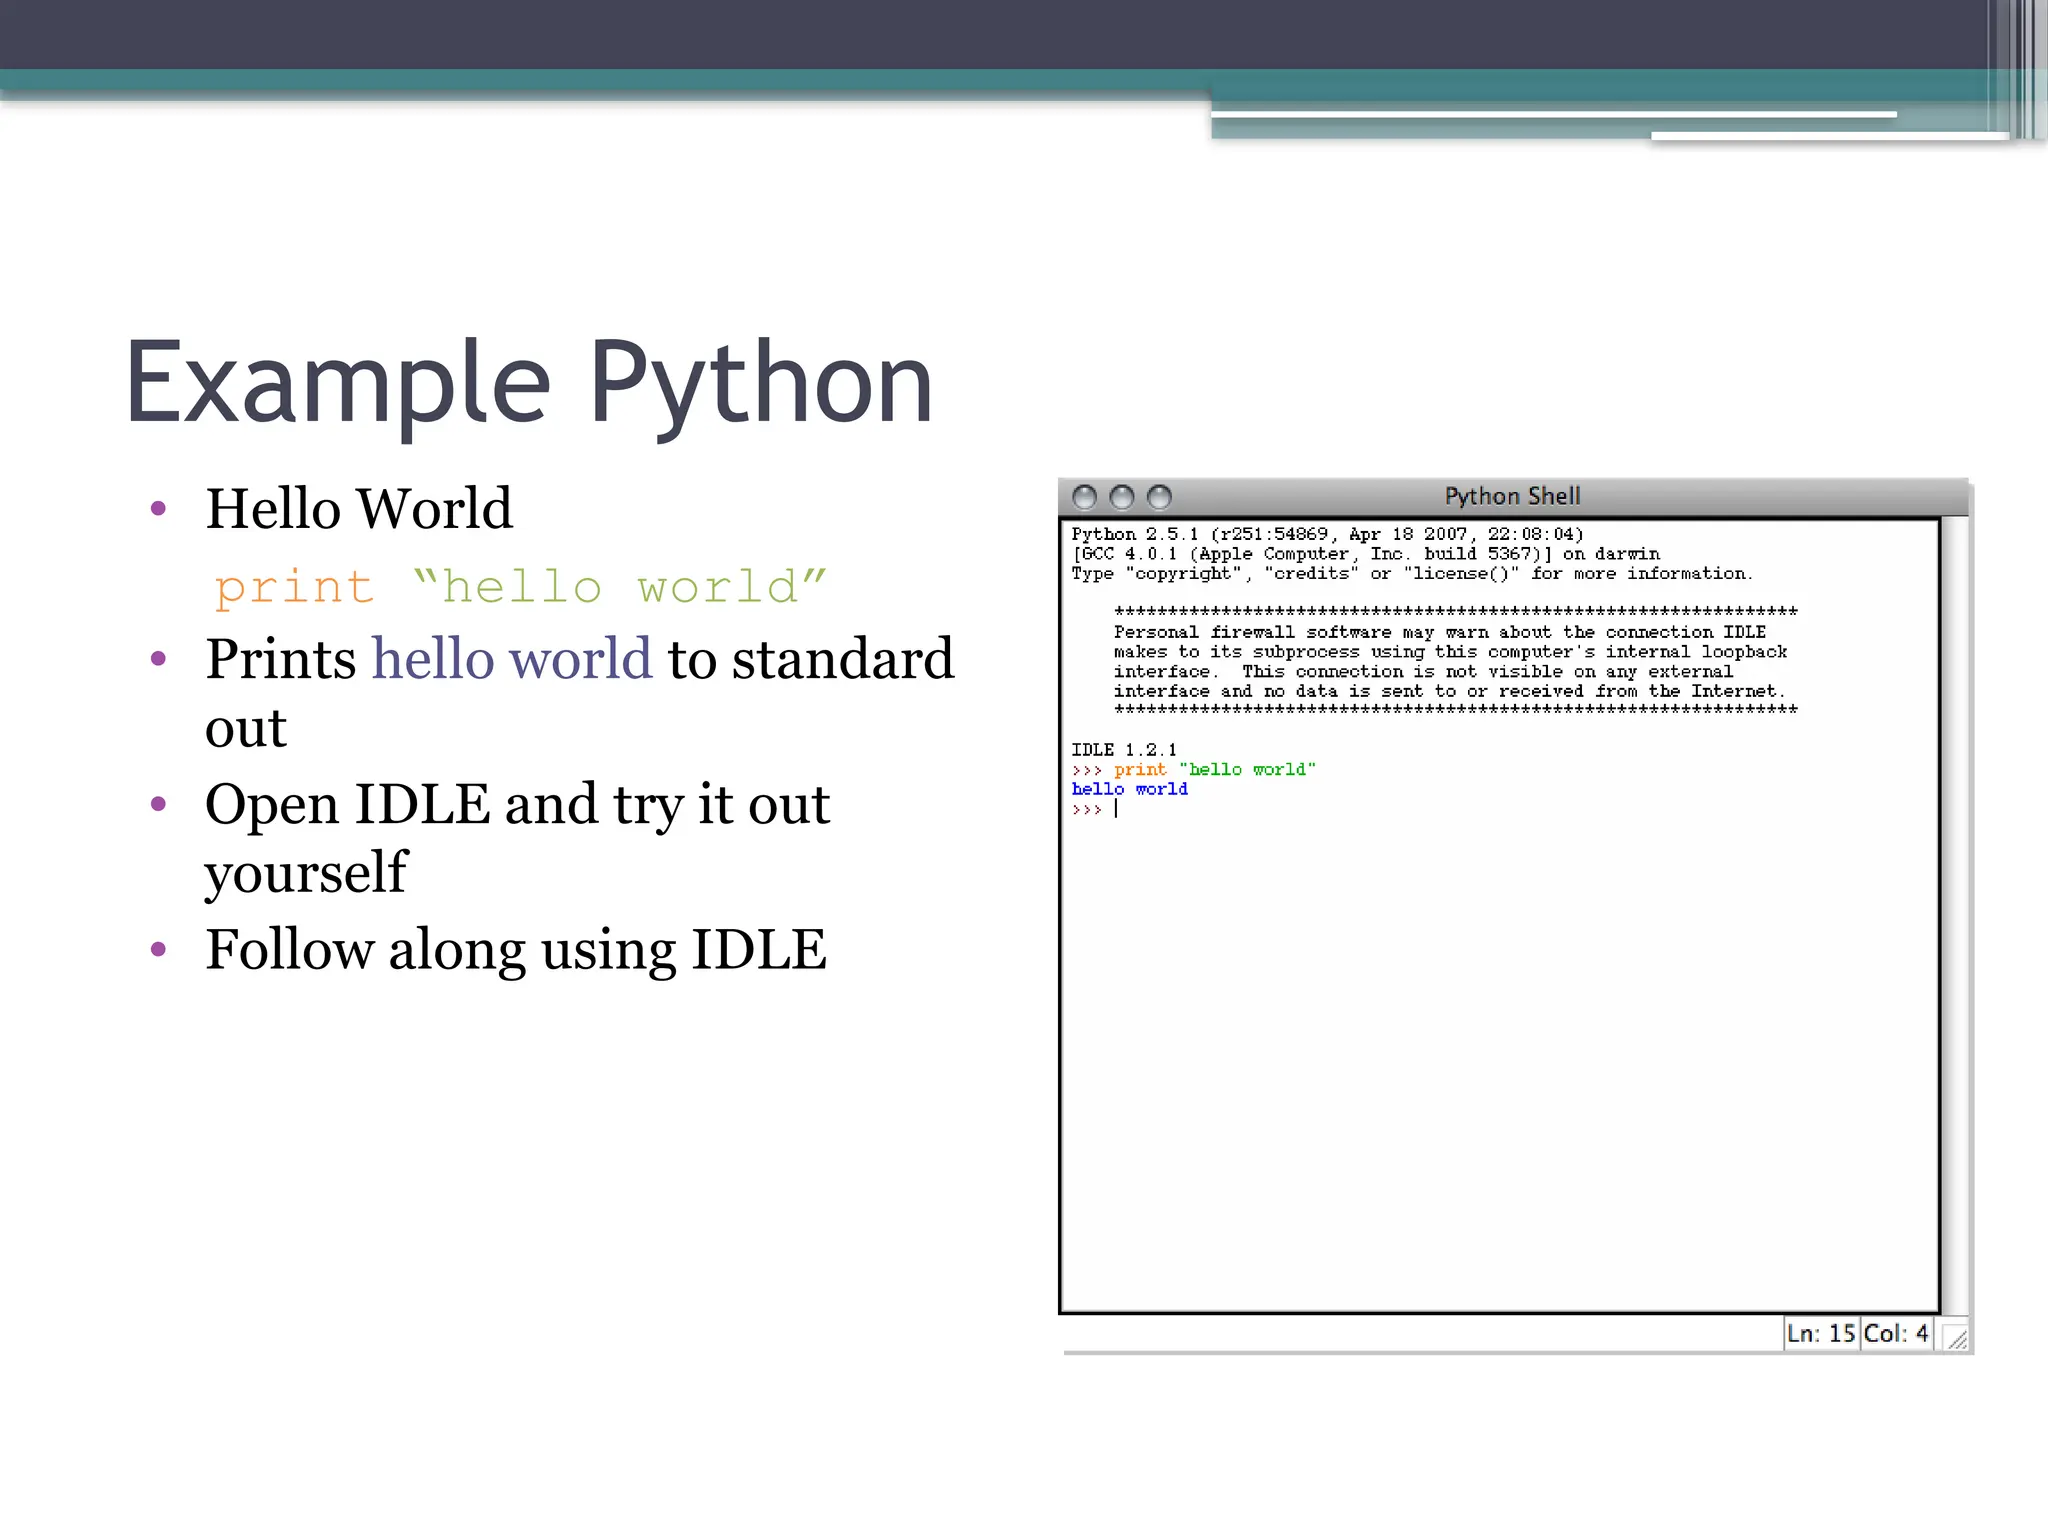Viewport: 2048px width, 1536px height.
Task: Click the Ln: 15 status indicator
Action: click(x=1821, y=1334)
